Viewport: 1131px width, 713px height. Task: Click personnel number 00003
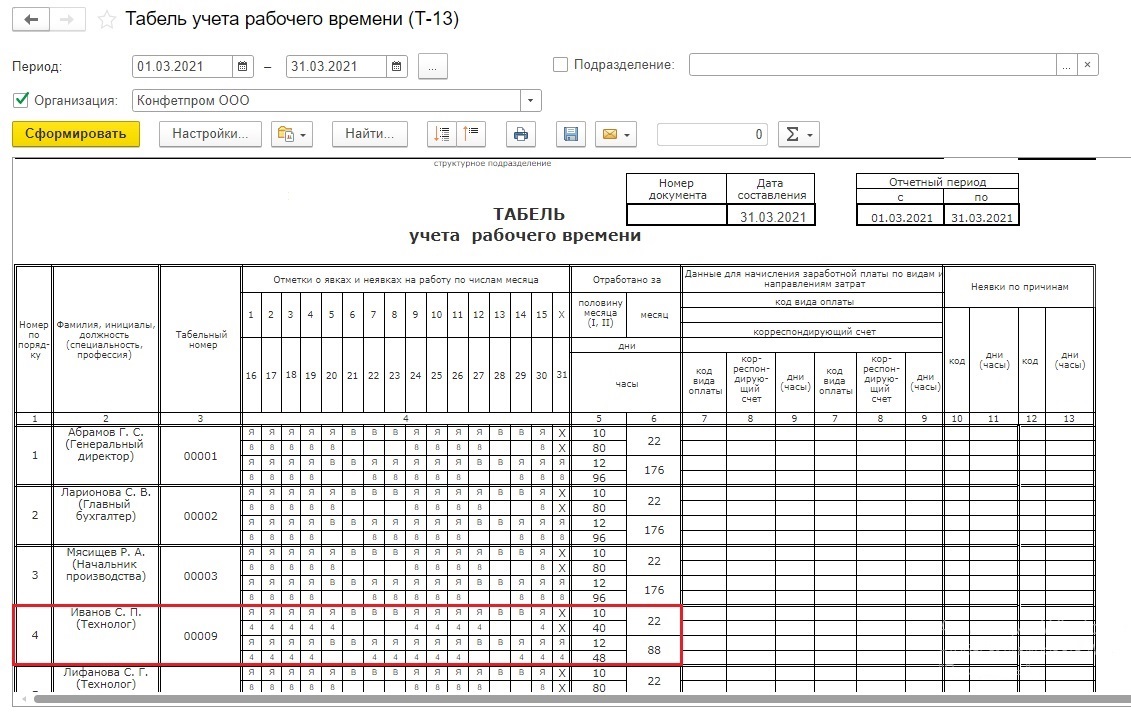[201, 576]
